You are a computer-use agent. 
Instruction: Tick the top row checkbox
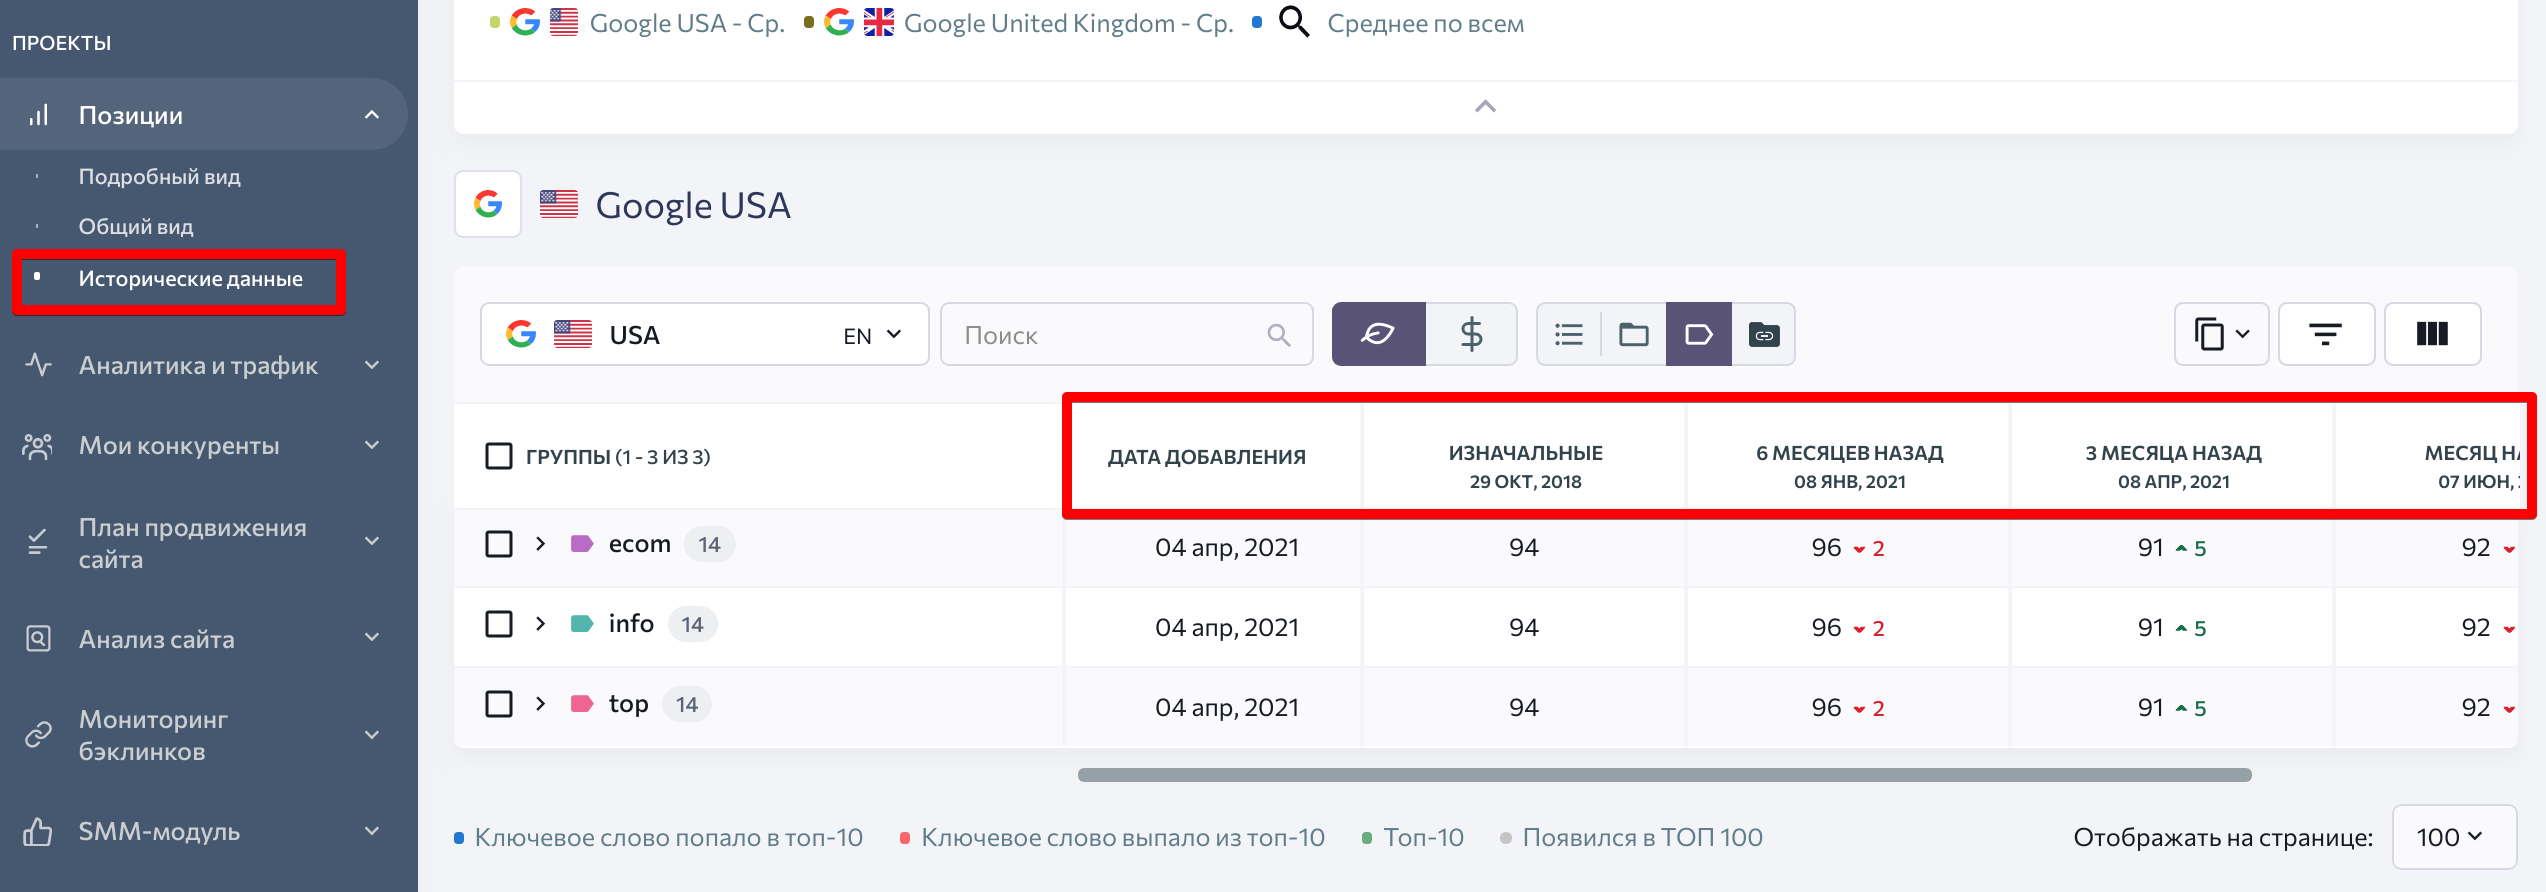point(499,704)
